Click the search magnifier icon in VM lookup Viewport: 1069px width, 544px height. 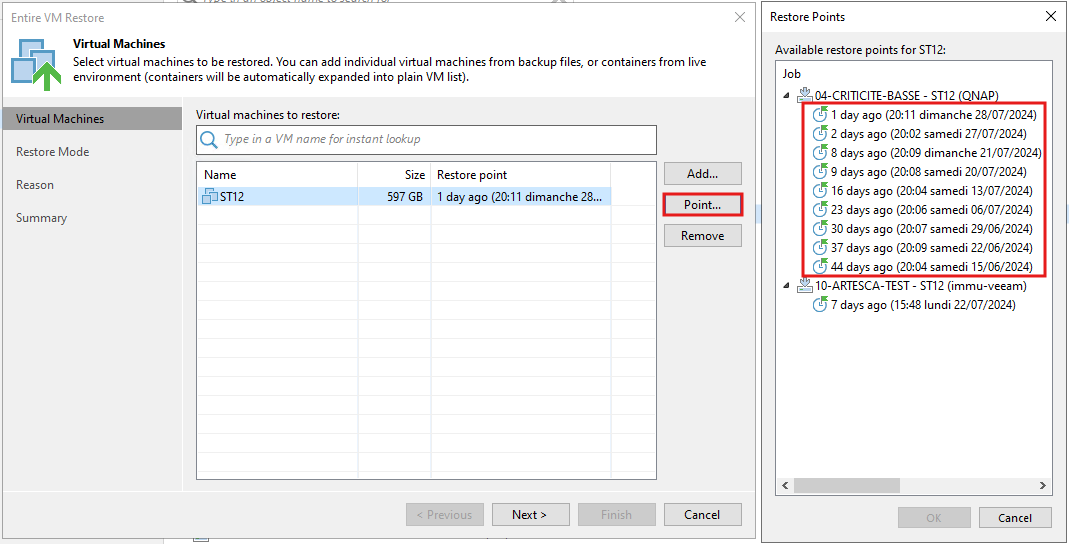click(209, 140)
